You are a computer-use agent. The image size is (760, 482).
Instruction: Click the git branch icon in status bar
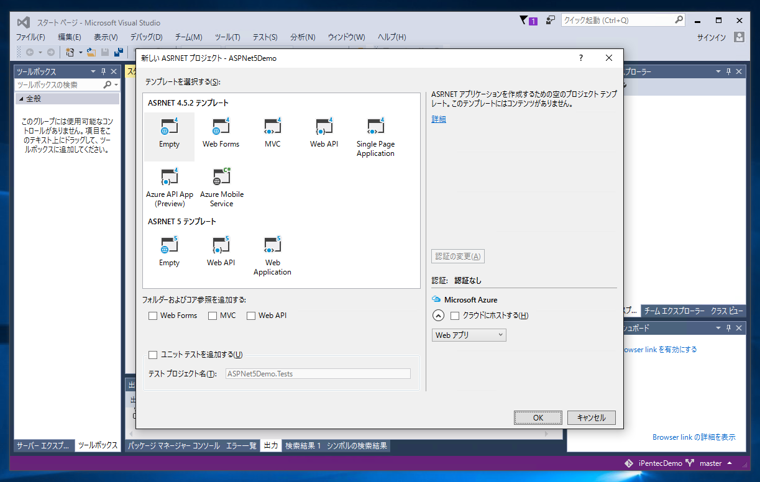tap(690, 463)
